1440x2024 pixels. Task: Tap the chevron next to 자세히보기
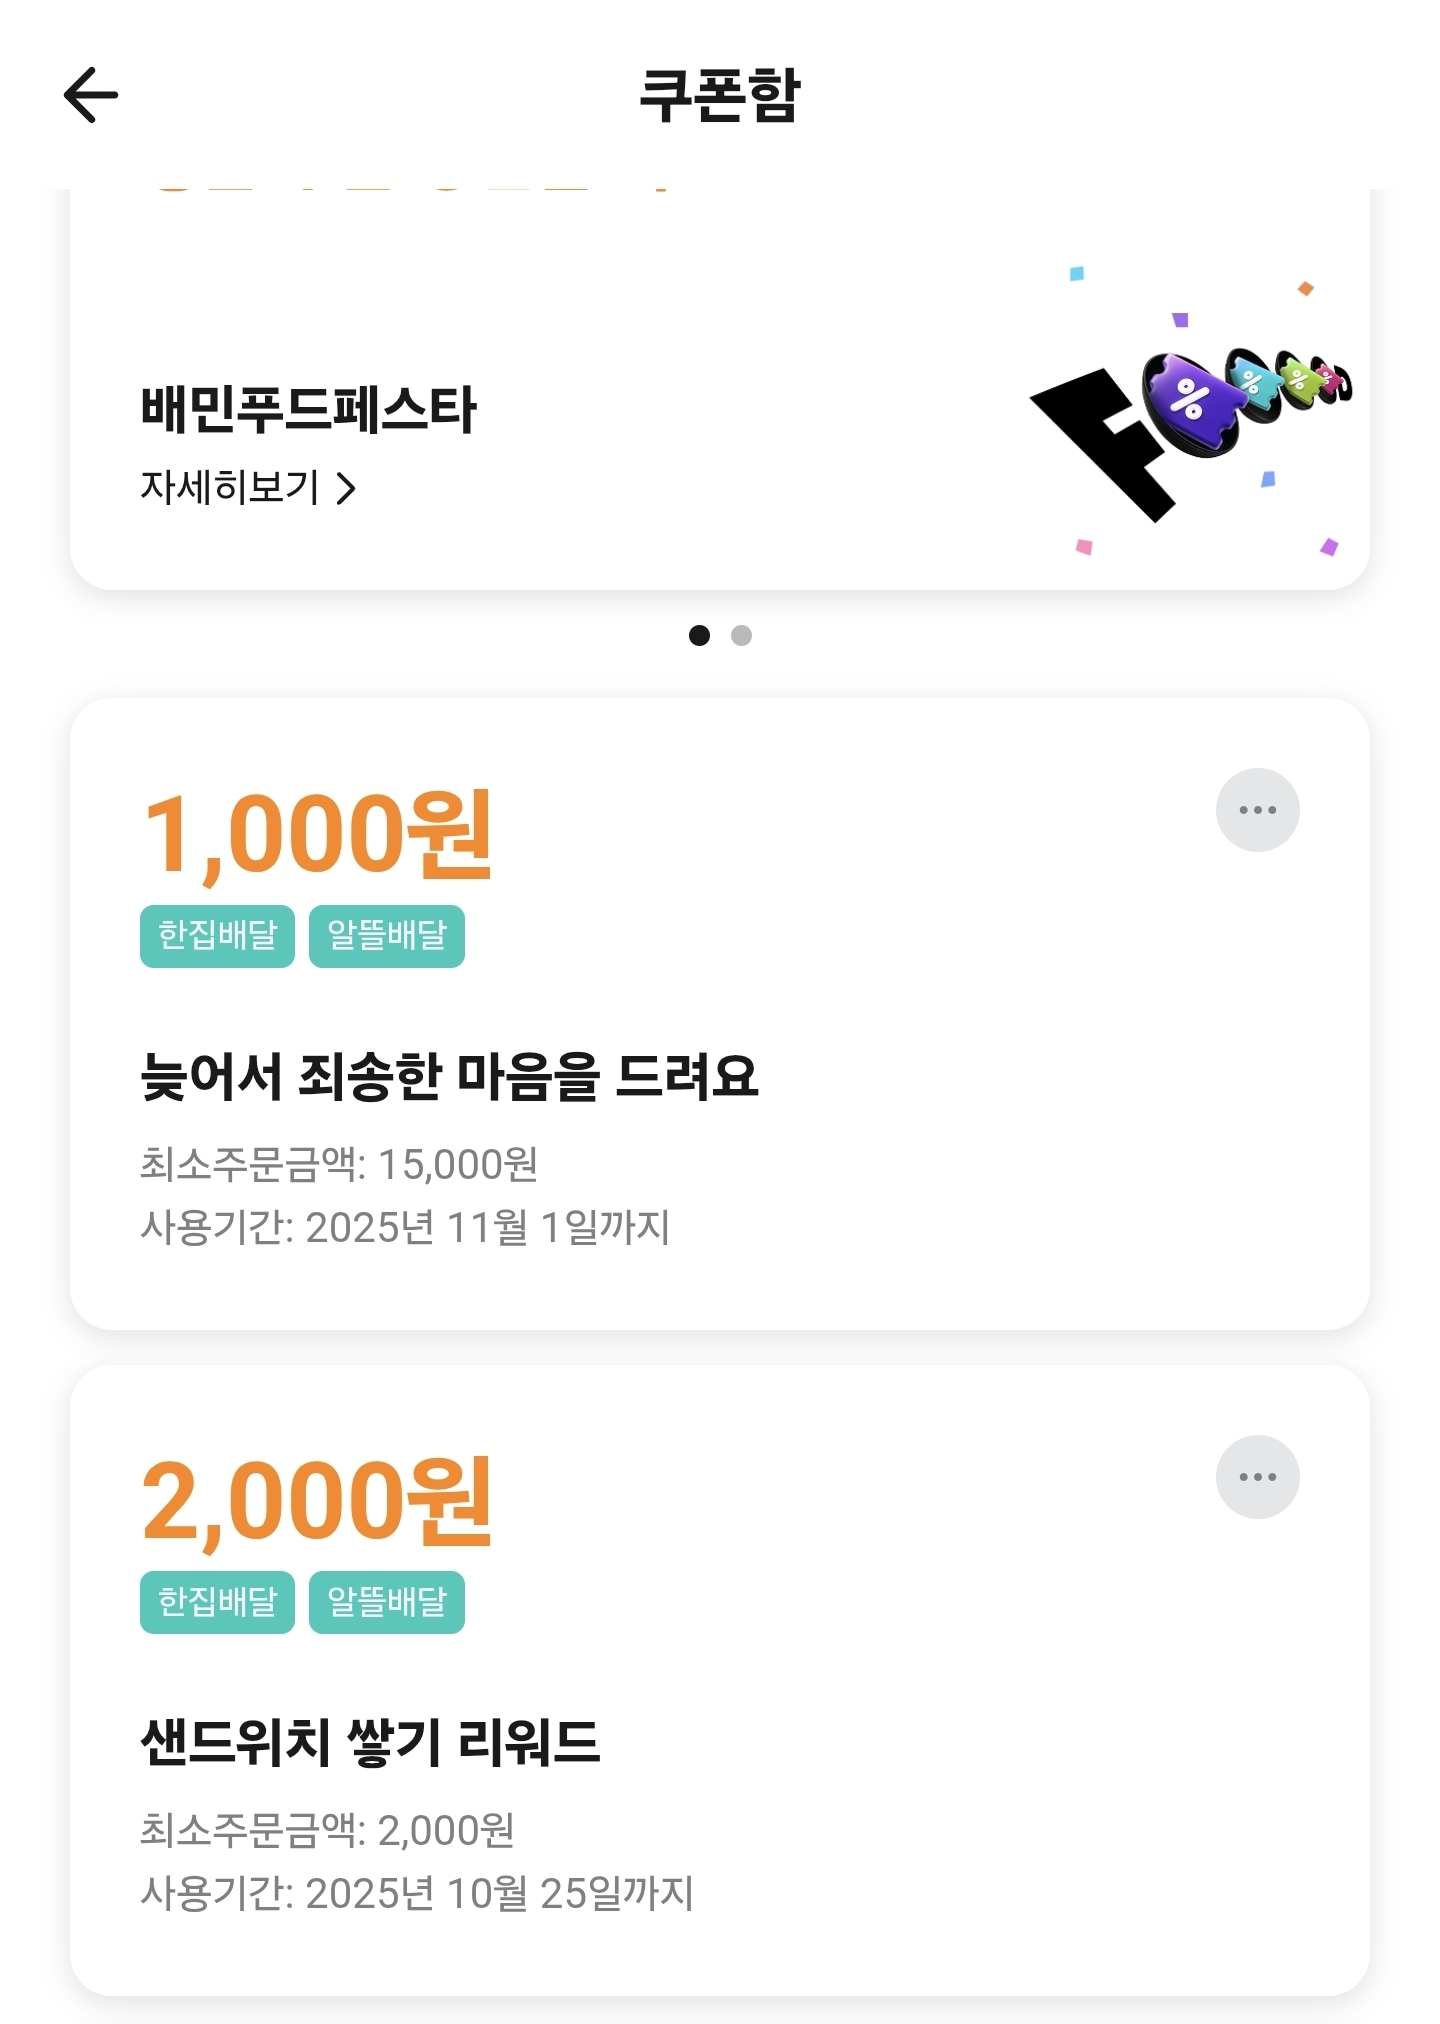click(x=346, y=489)
